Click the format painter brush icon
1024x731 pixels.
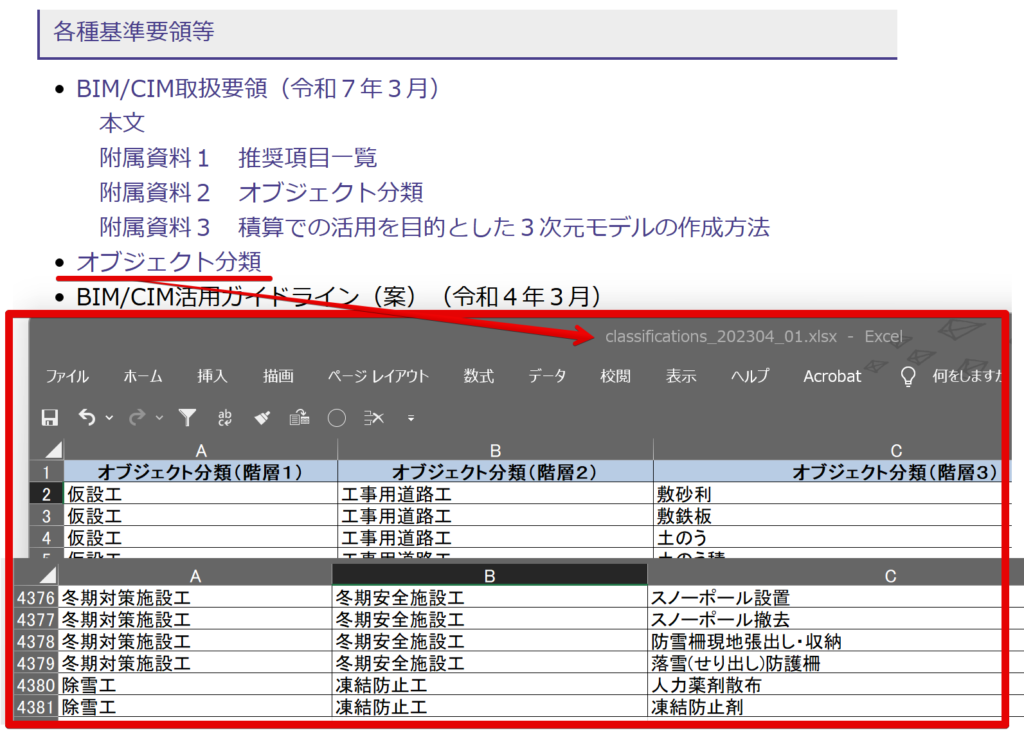262,418
